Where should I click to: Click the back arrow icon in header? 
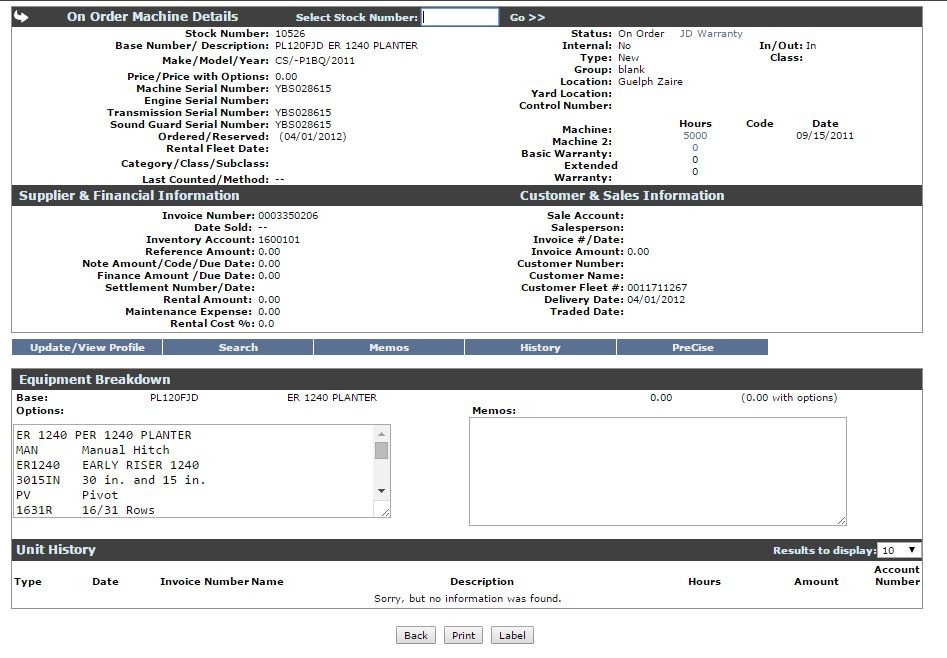click(x=22, y=17)
